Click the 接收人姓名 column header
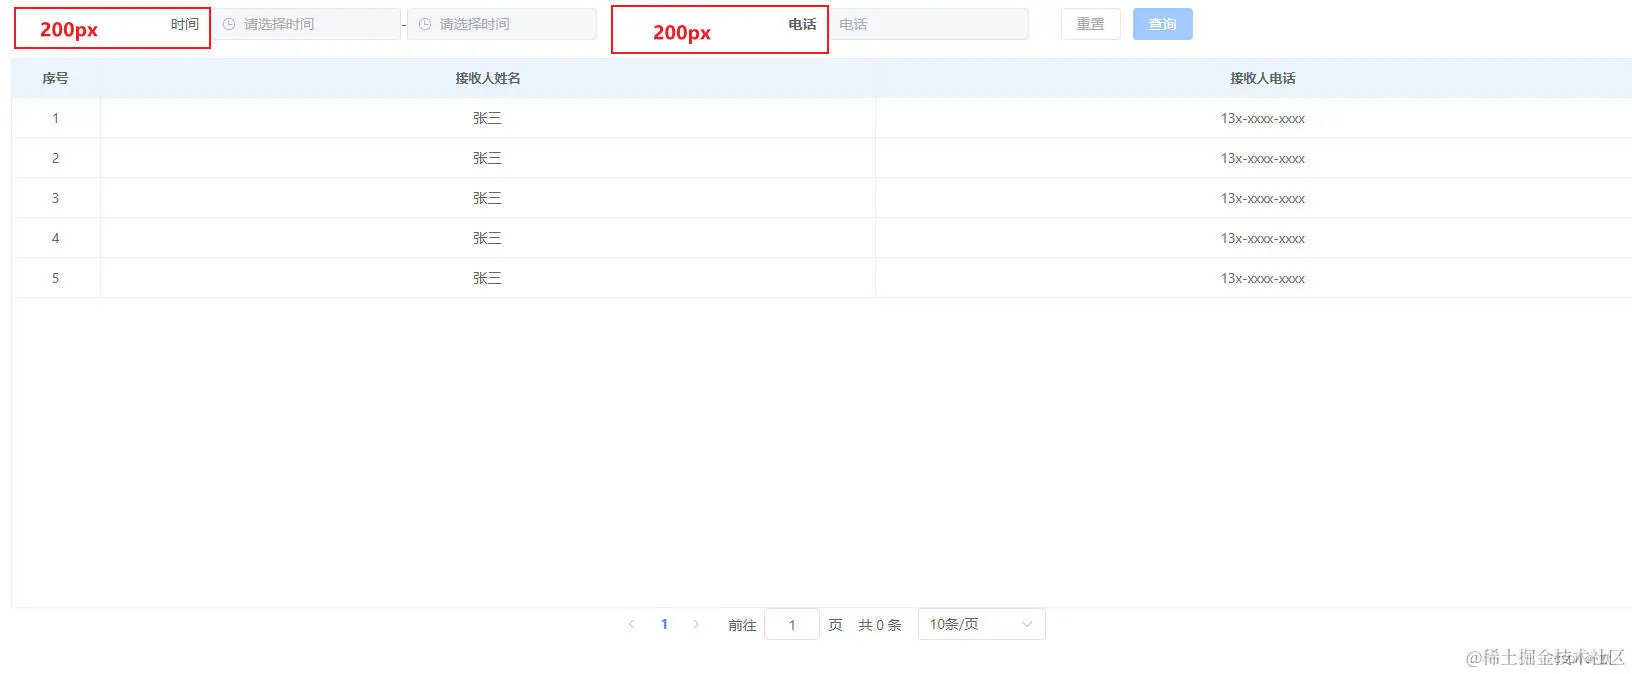The width and height of the screenshot is (1632, 674). click(488, 78)
